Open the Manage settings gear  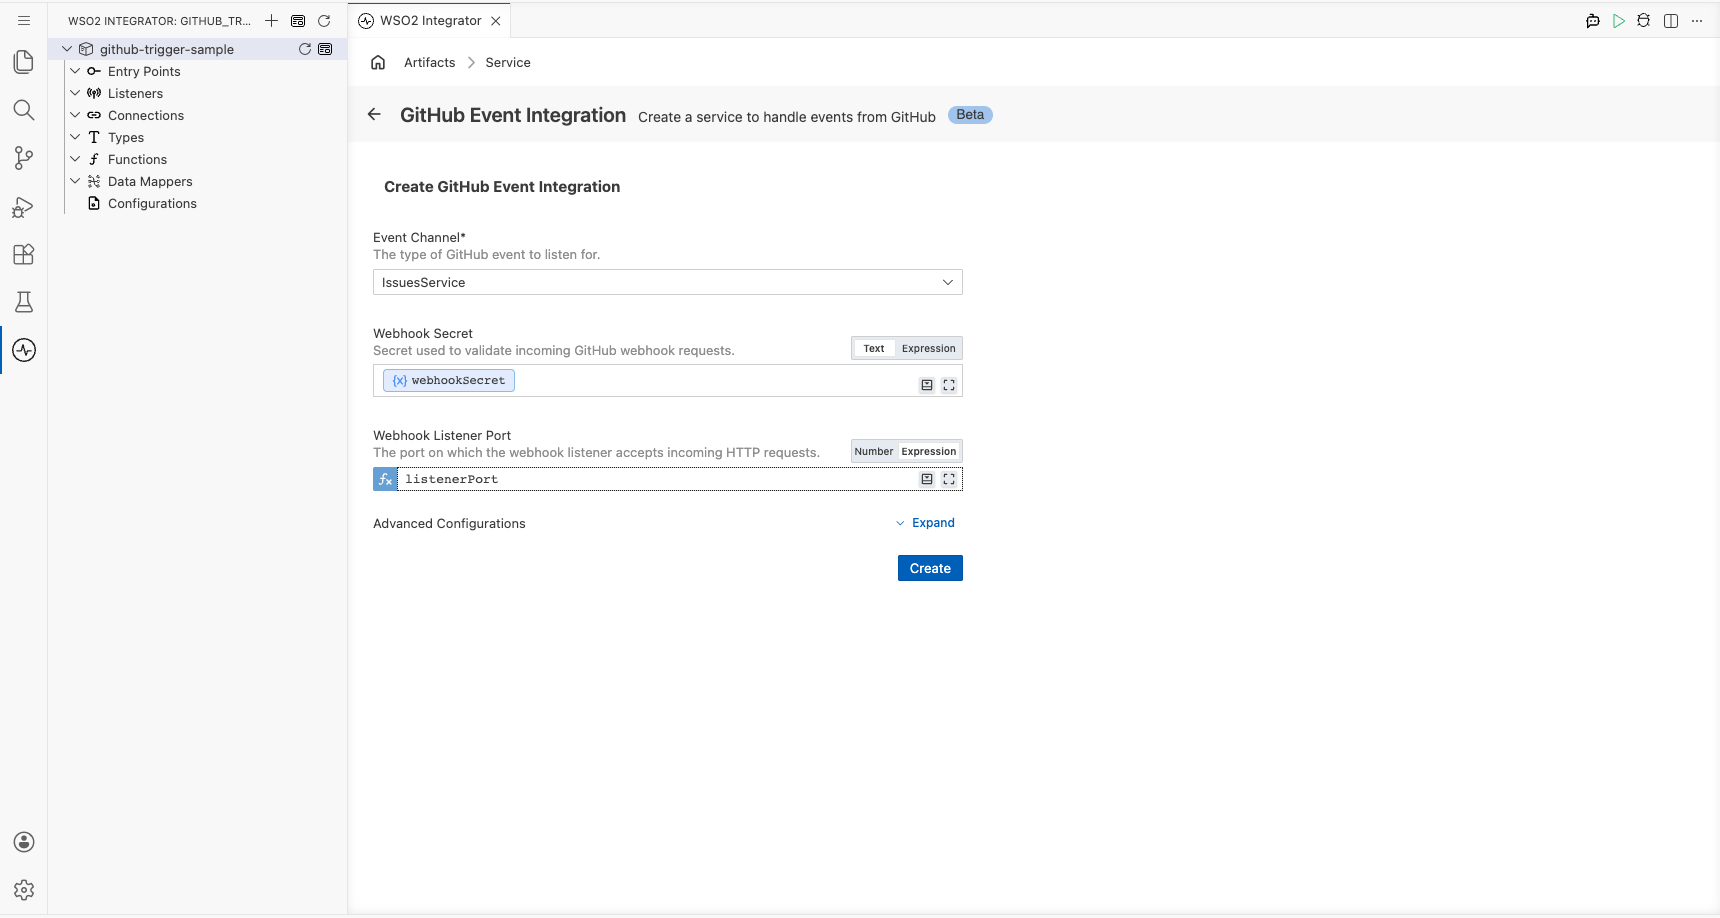click(24, 890)
